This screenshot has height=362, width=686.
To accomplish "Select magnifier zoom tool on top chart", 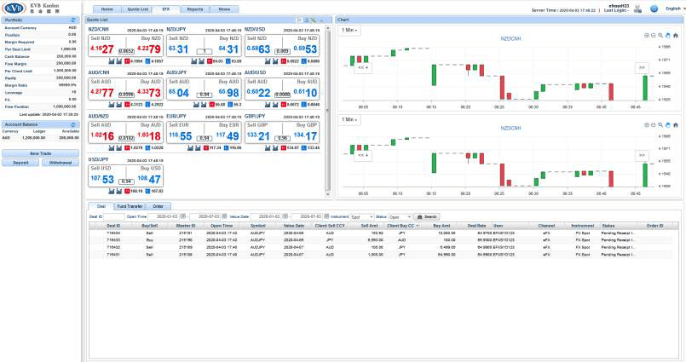I will click(x=661, y=35).
